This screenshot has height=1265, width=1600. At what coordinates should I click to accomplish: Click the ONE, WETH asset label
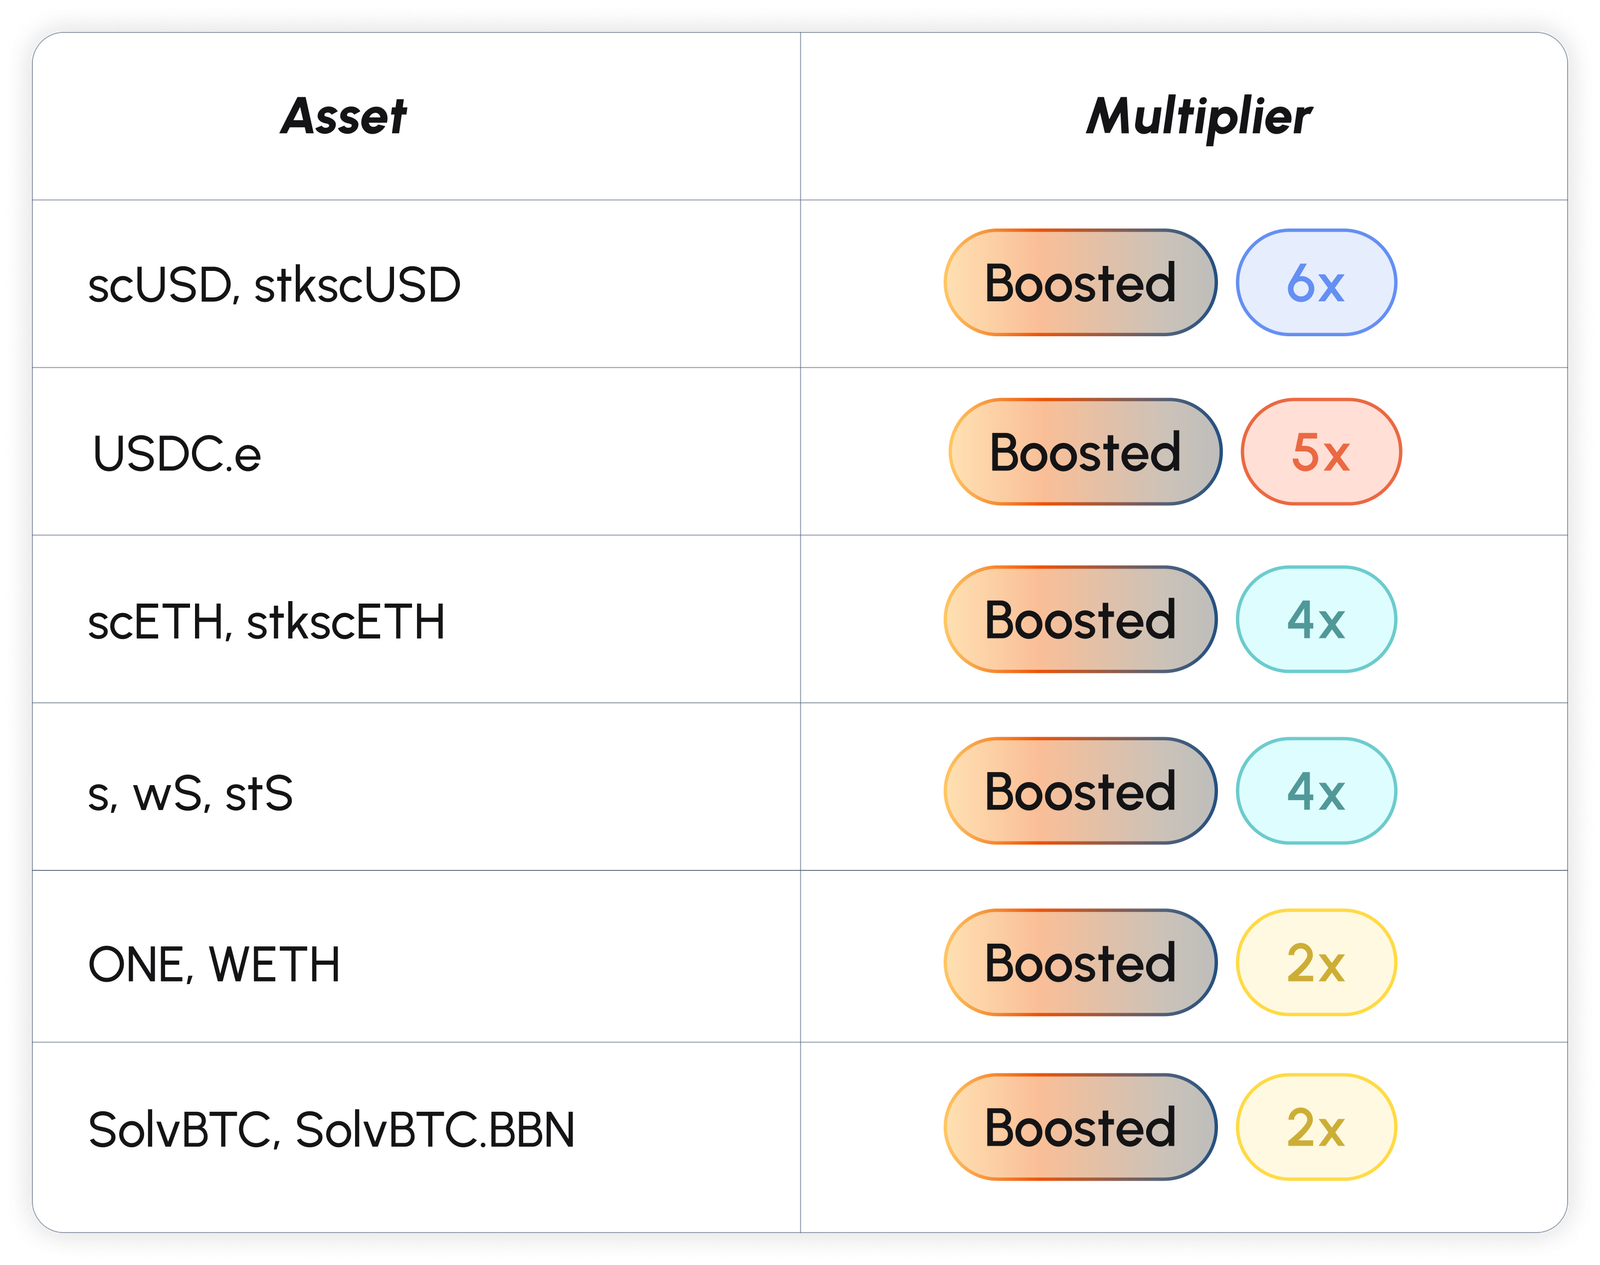pyautogui.click(x=214, y=965)
